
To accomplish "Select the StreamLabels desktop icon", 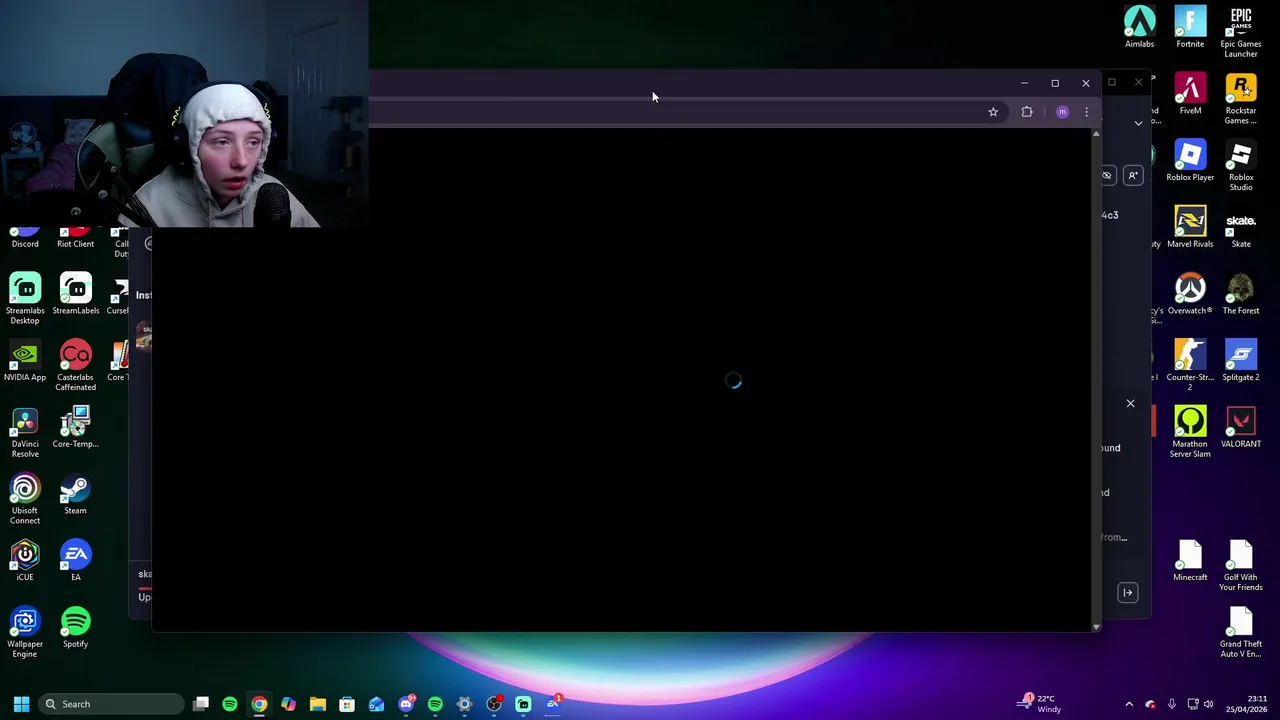I will [x=75, y=293].
